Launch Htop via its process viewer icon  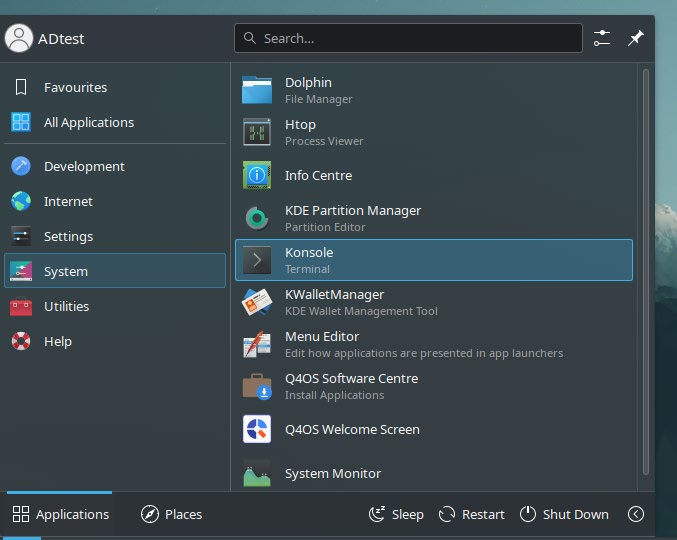pos(257,132)
